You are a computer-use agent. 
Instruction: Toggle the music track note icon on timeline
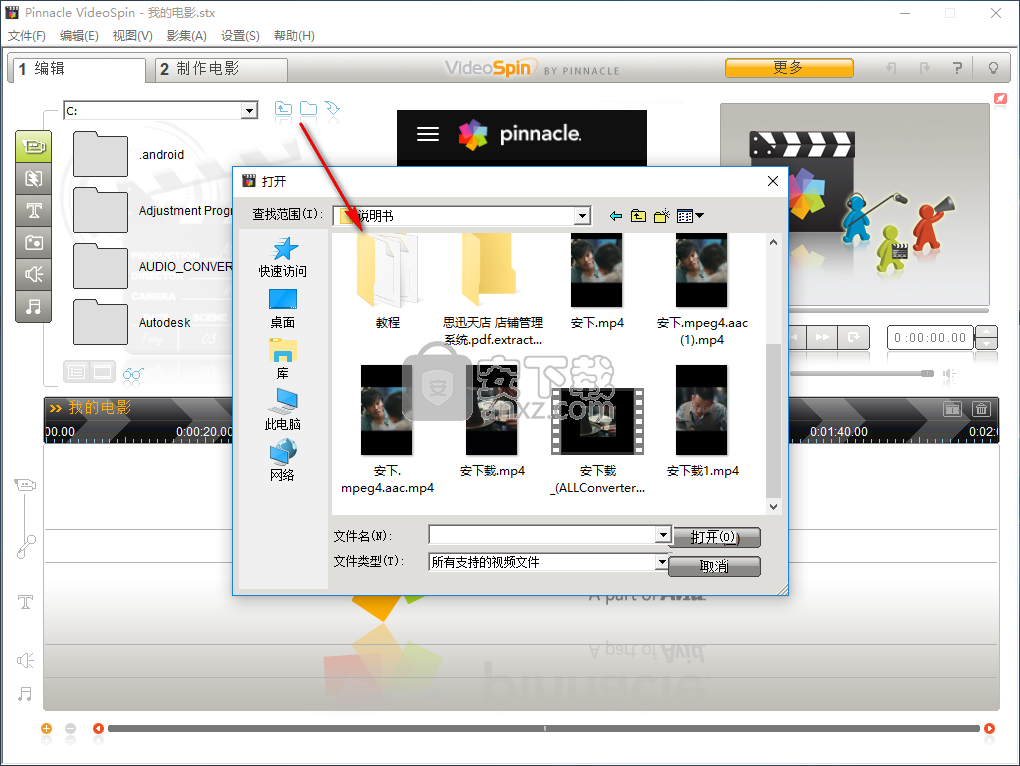pyautogui.click(x=25, y=694)
